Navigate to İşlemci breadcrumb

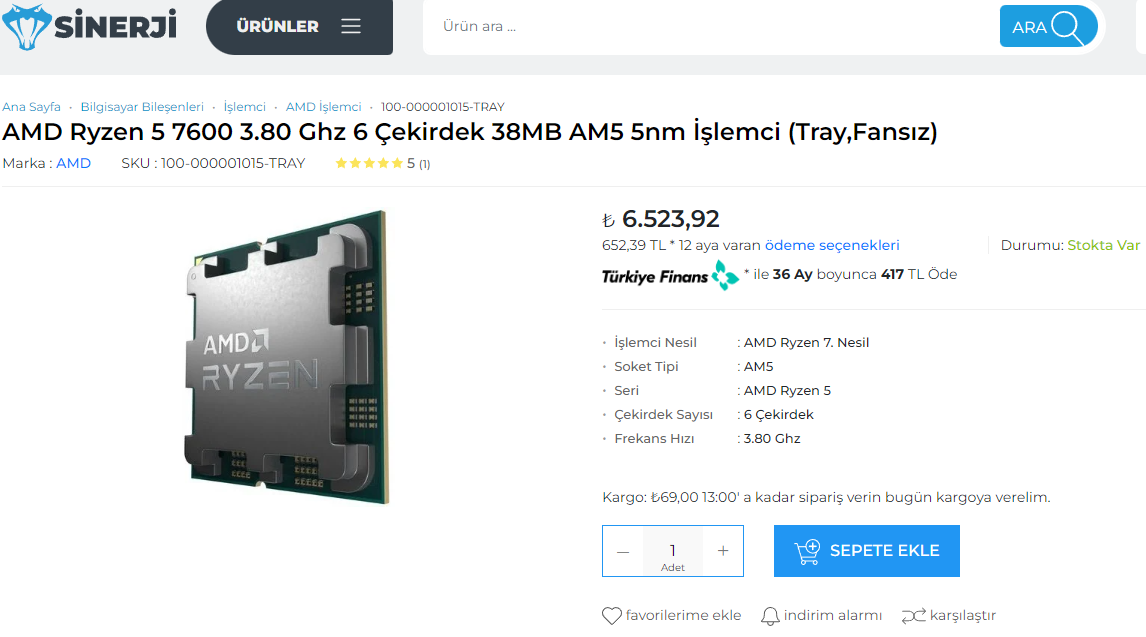click(244, 107)
